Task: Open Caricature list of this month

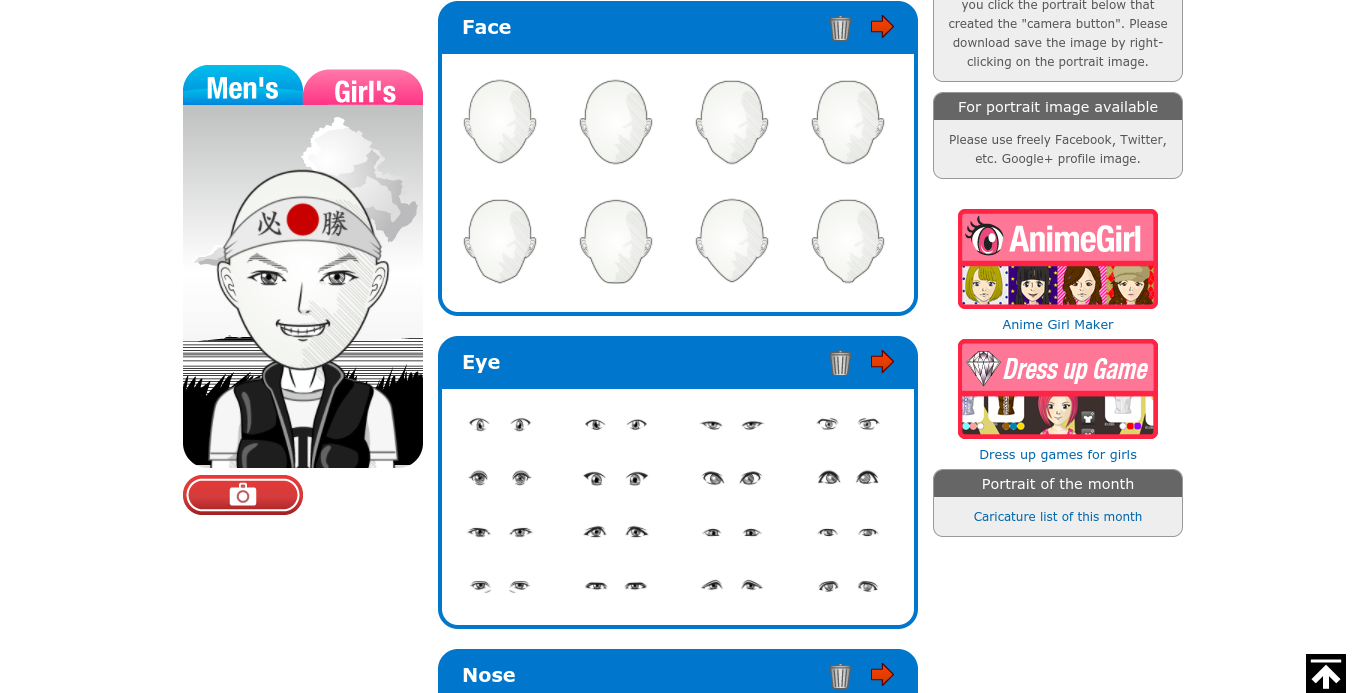Action: pos(1058,517)
